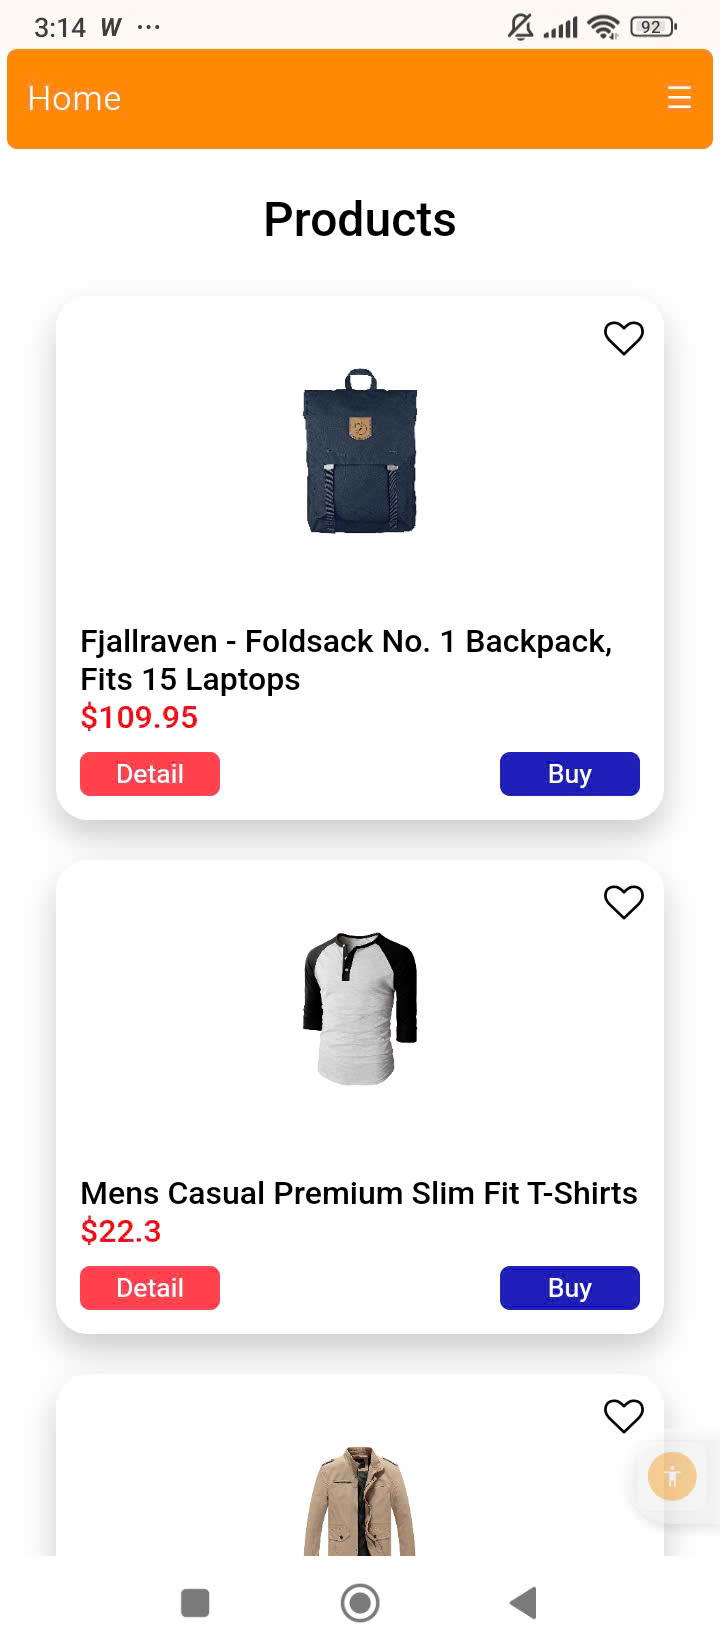Image resolution: width=720 pixels, height=1650 pixels.
Task: Tap the floating accessibility button
Action: pyautogui.click(x=672, y=1476)
